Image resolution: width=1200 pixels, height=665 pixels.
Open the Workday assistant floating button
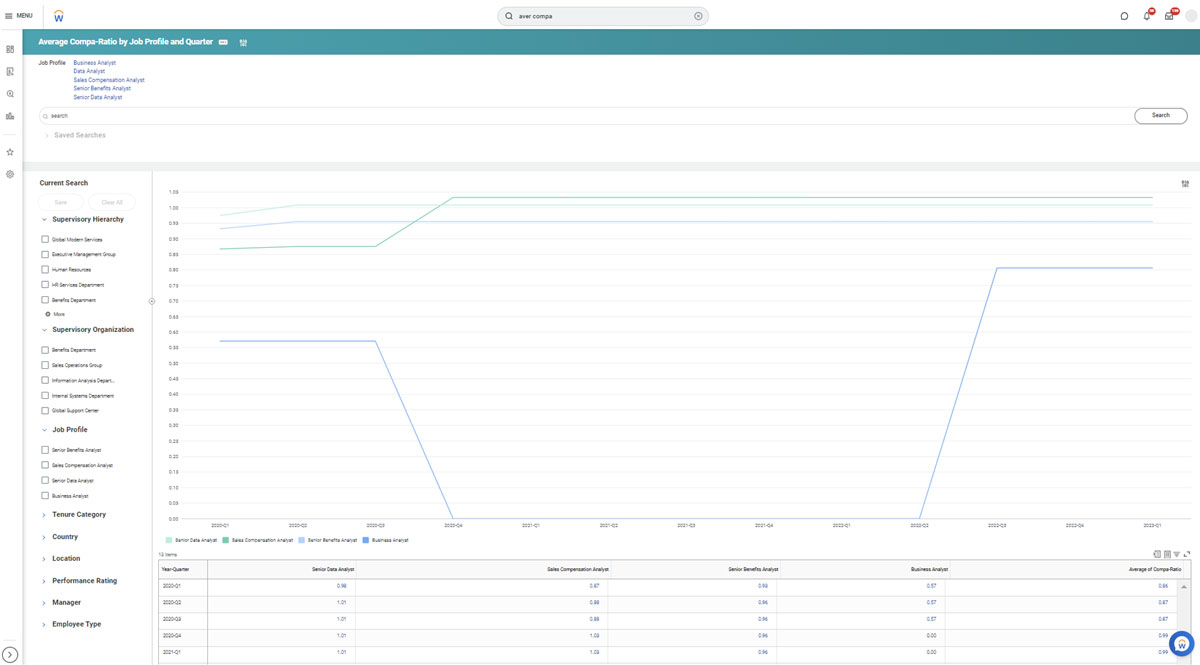(x=1182, y=643)
